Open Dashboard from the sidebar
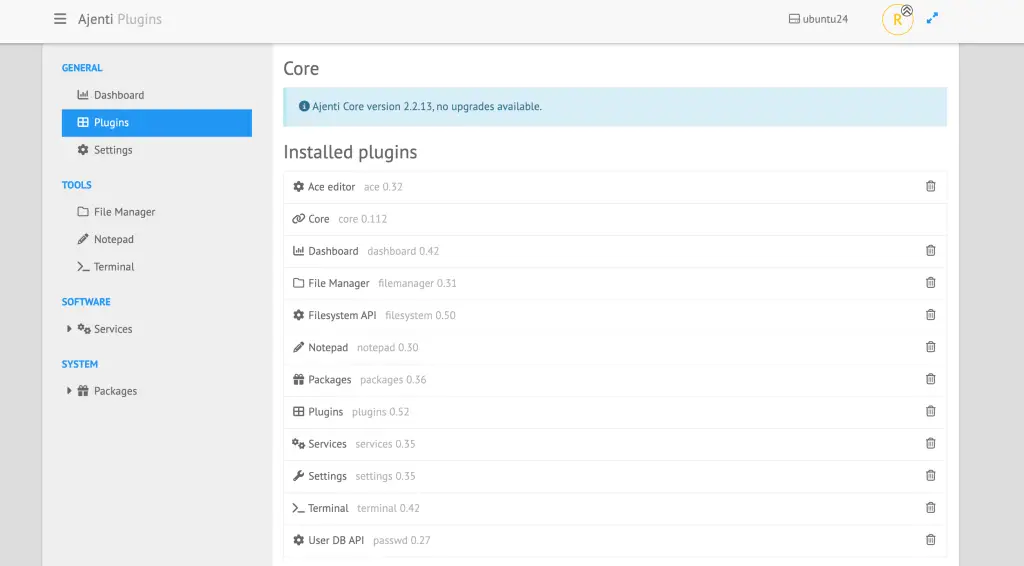Image resolution: width=1024 pixels, height=566 pixels. [x=157, y=95]
